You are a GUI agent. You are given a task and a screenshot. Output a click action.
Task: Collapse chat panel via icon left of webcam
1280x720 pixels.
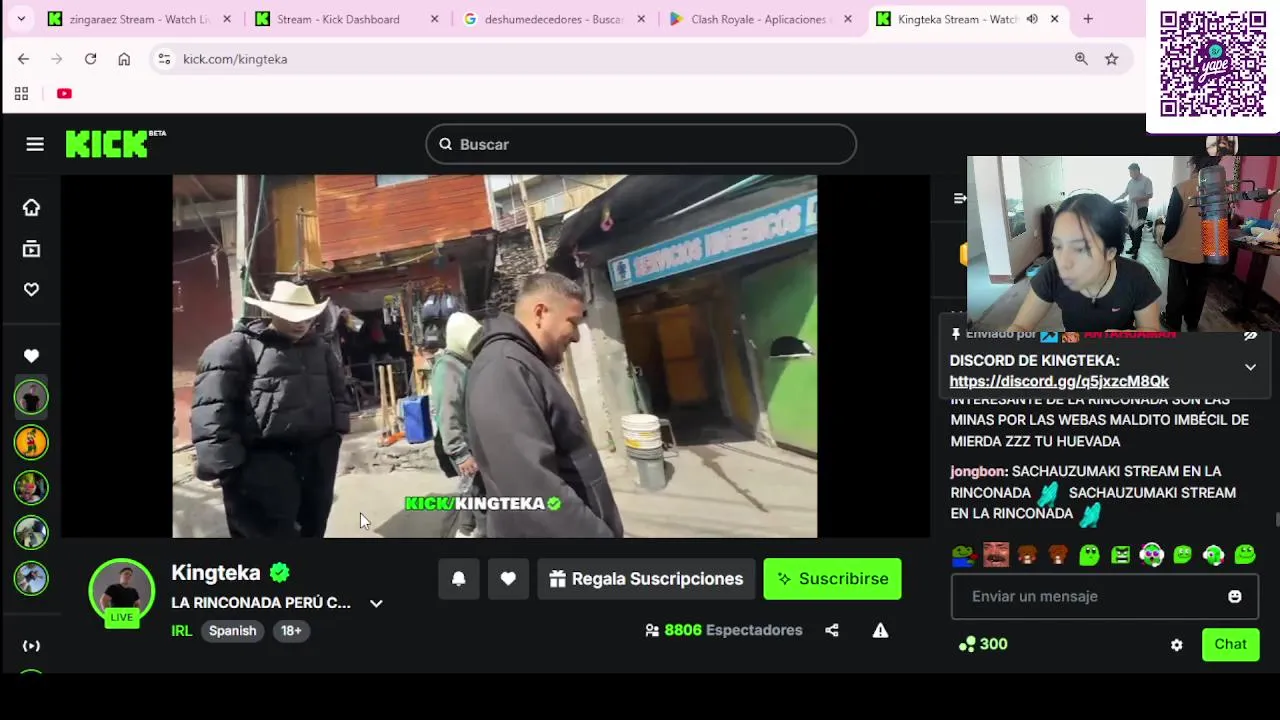coord(960,198)
